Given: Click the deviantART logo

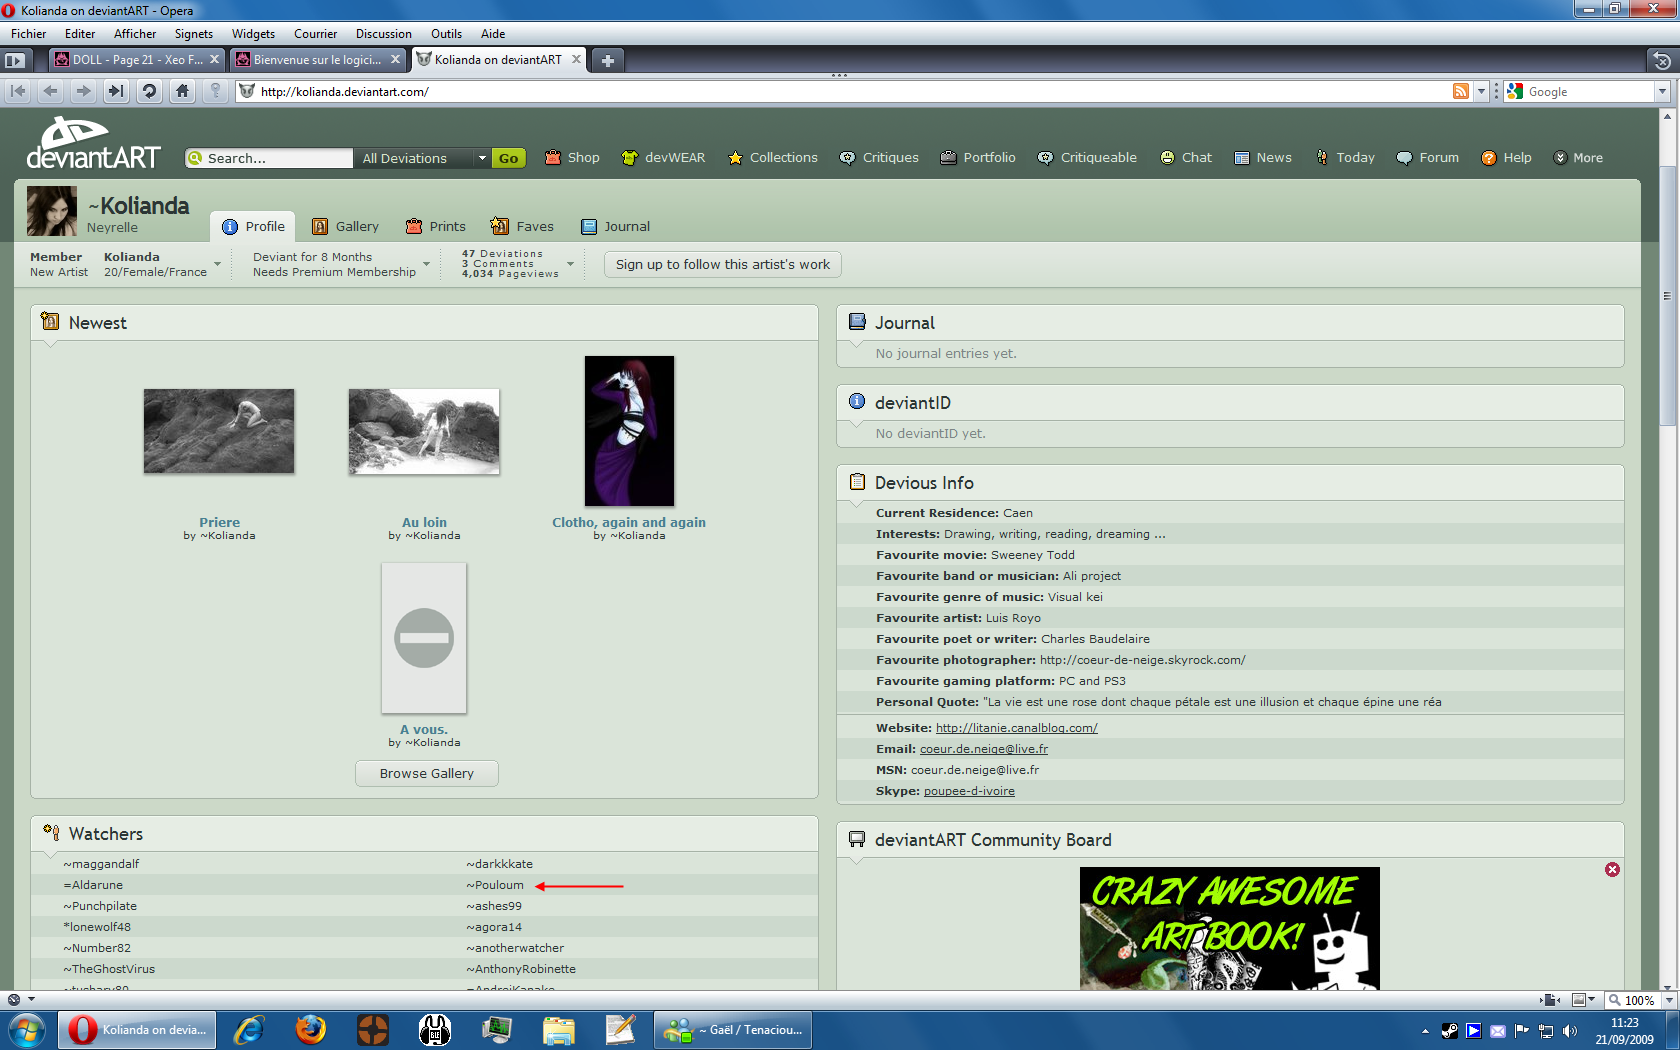Looking at the screenshot, I should coord(92,144).
